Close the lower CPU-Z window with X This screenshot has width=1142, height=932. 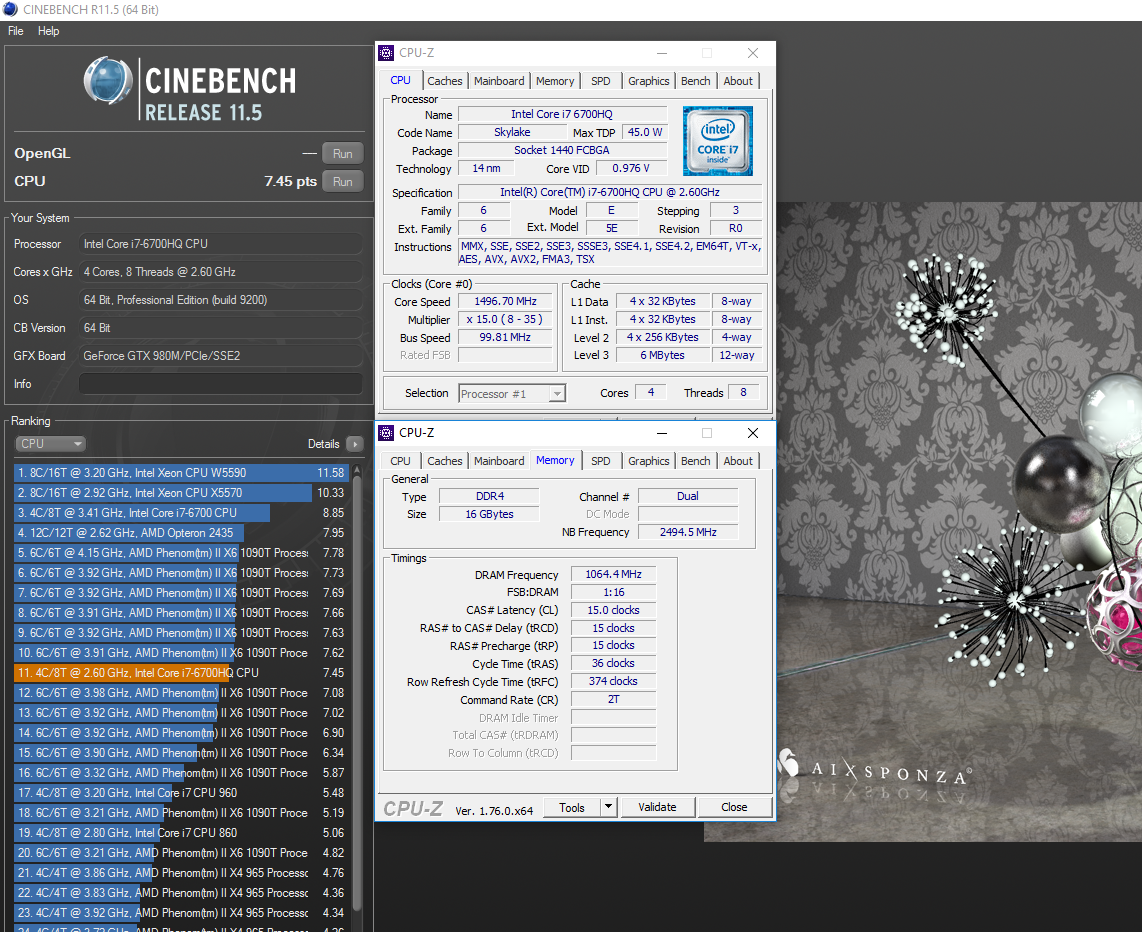tap(753, 433)
